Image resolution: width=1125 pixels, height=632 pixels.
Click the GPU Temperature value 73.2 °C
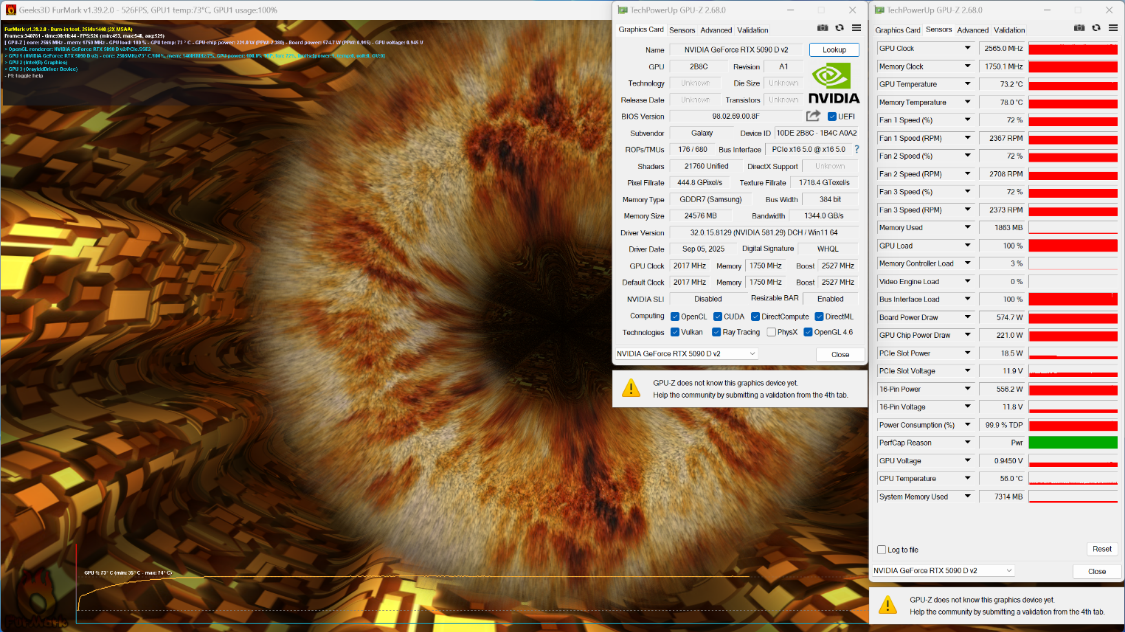click(x=1002, y=84)
